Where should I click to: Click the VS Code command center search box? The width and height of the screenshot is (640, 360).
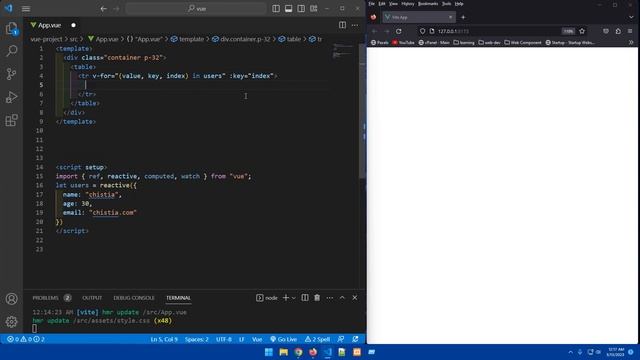coord(196,9)
